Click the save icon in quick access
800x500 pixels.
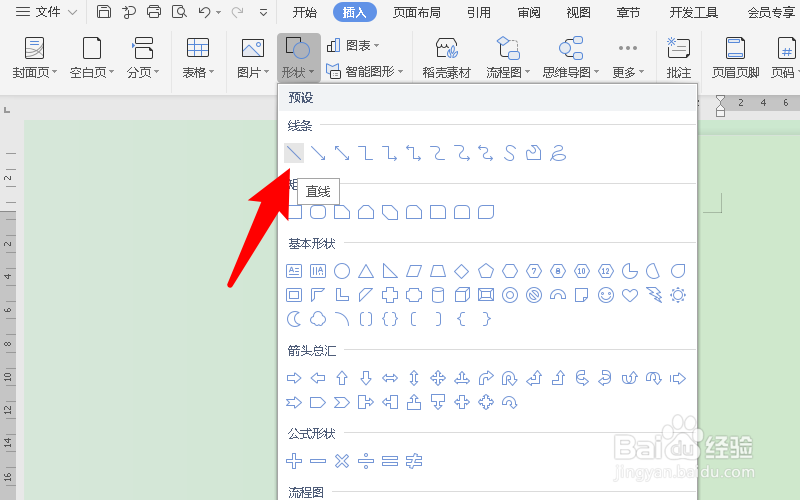pyautogui.click(x=104, y=12)
